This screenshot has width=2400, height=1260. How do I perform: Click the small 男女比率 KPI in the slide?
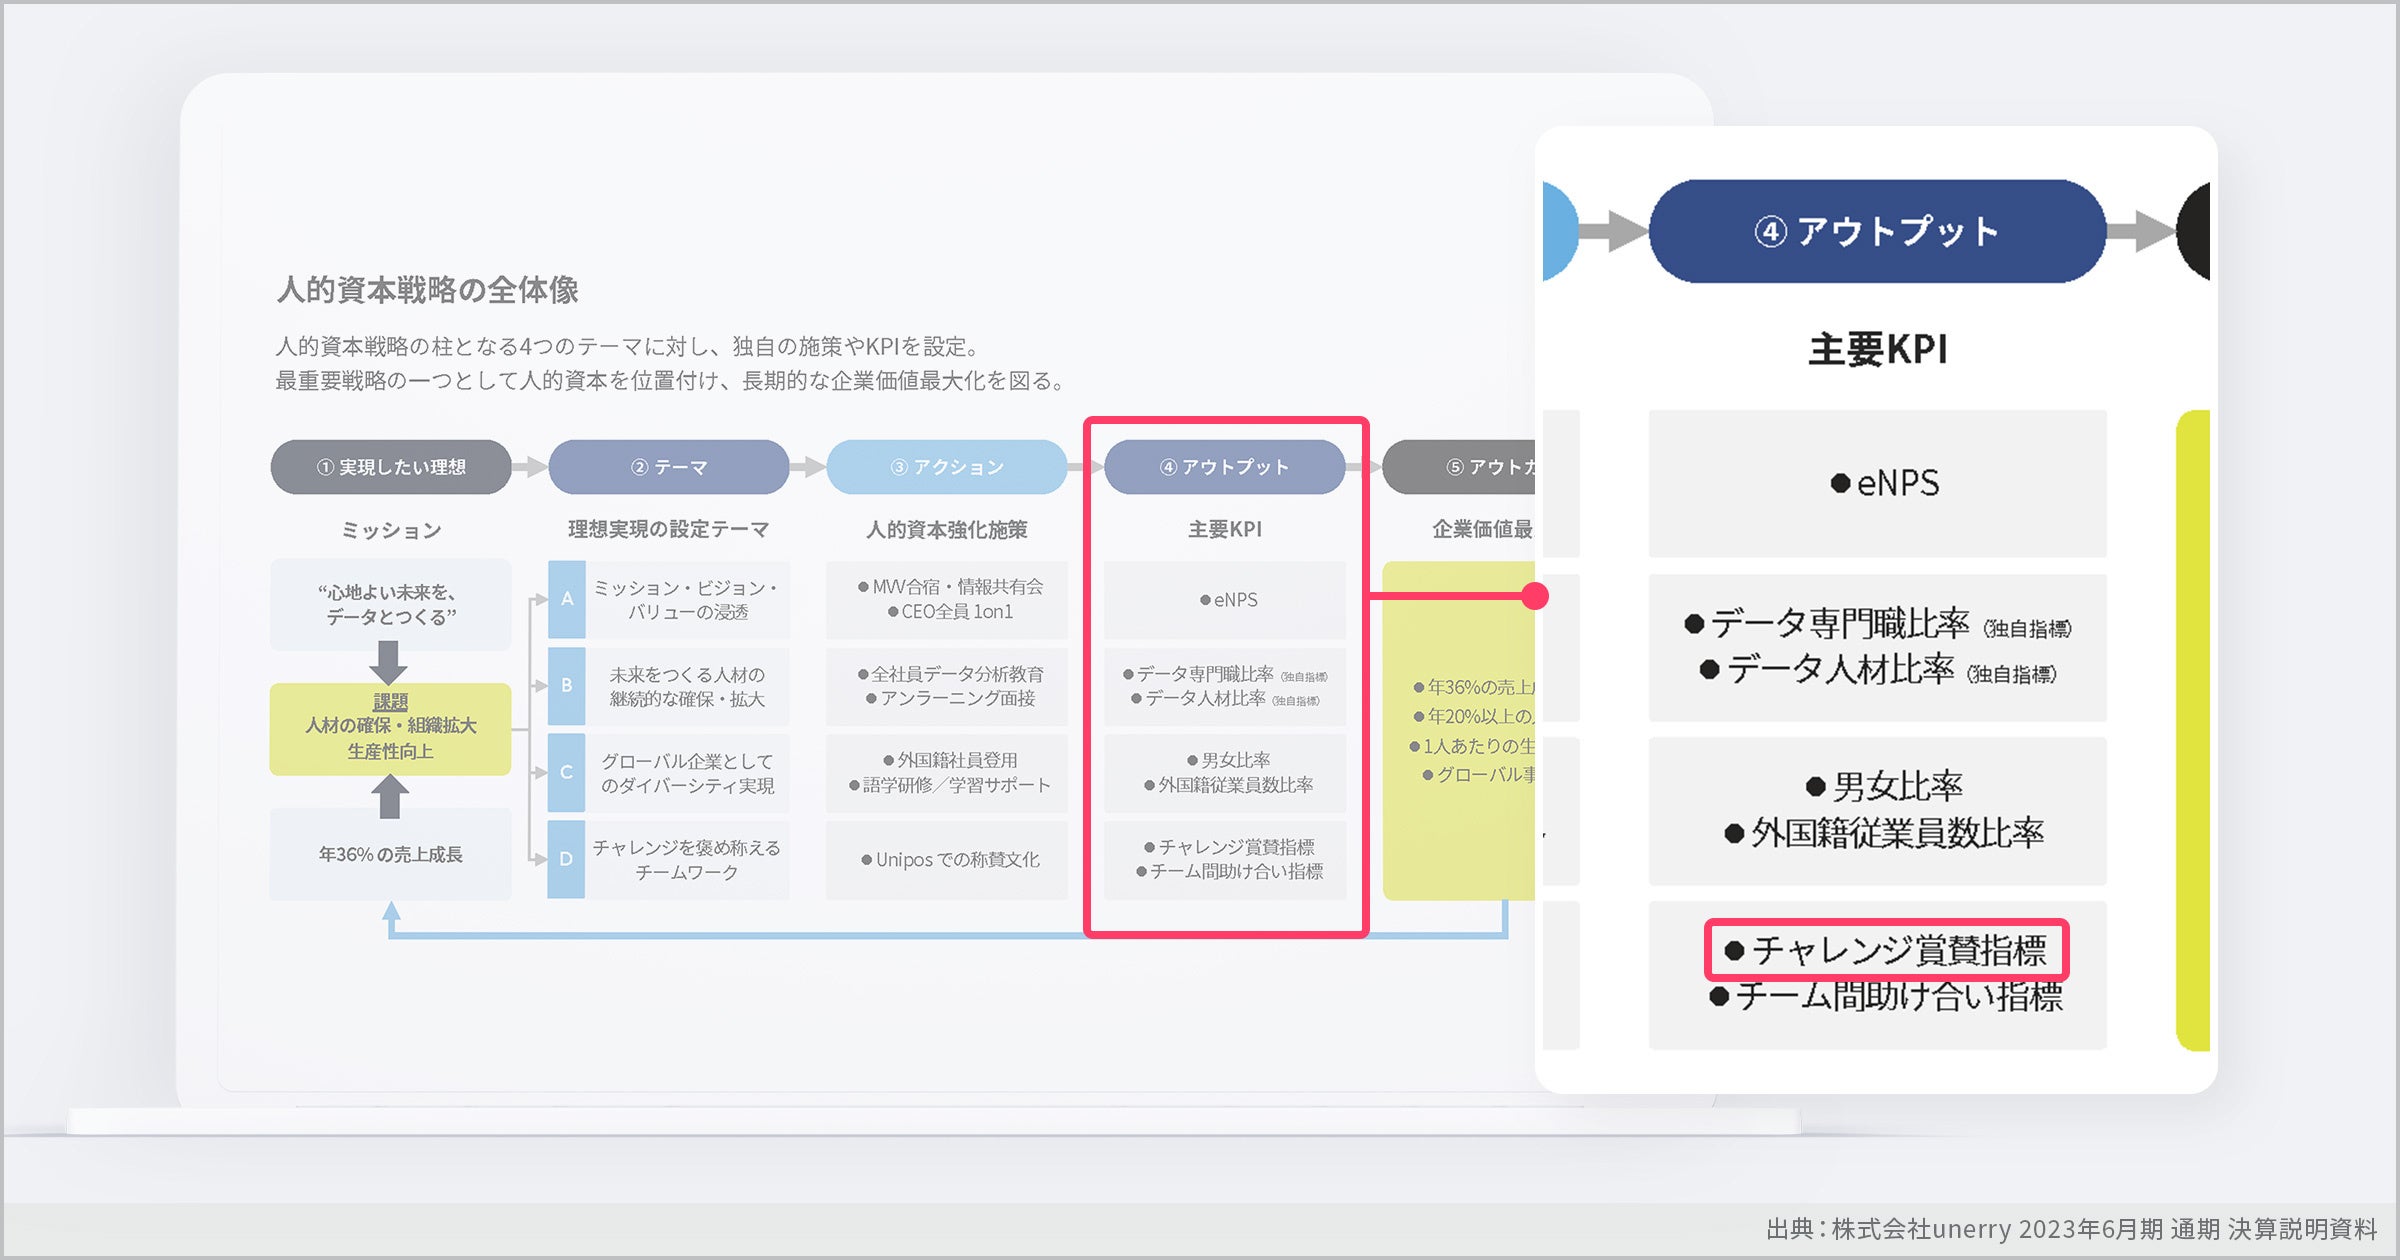coord(1229,760)
